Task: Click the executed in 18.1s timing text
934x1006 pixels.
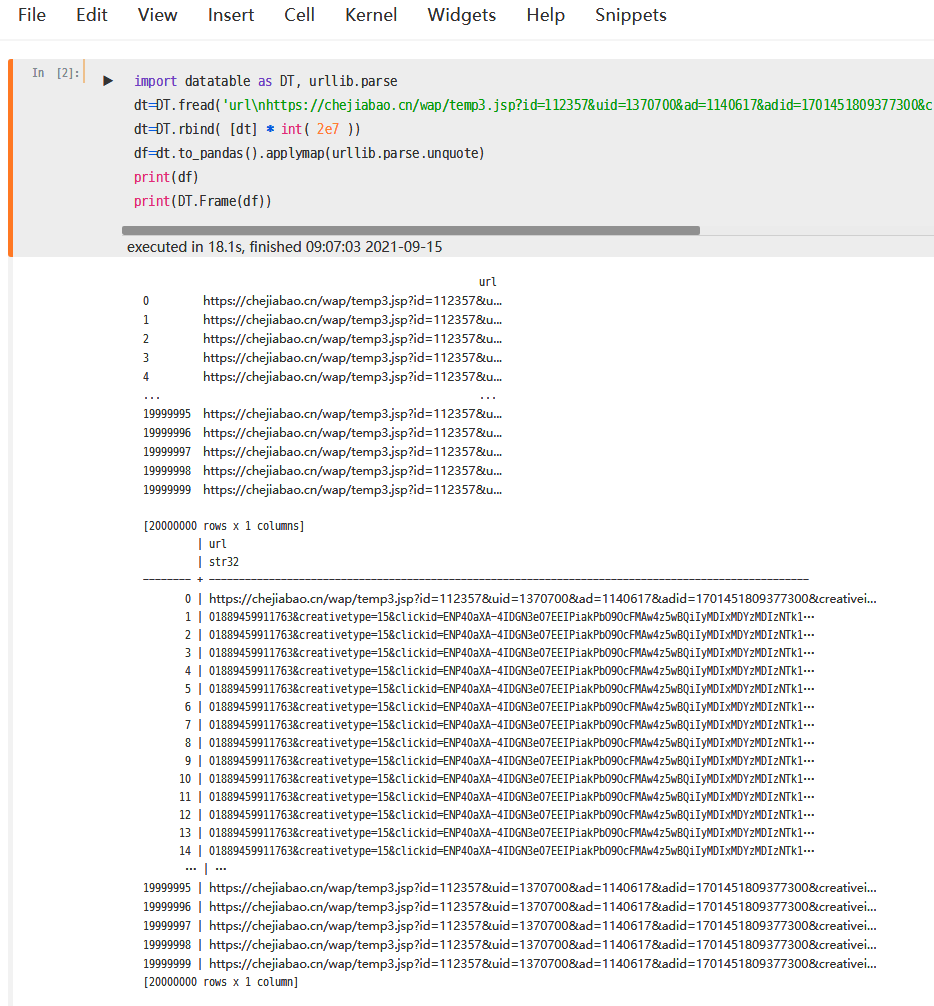Action: coord(284,247)
